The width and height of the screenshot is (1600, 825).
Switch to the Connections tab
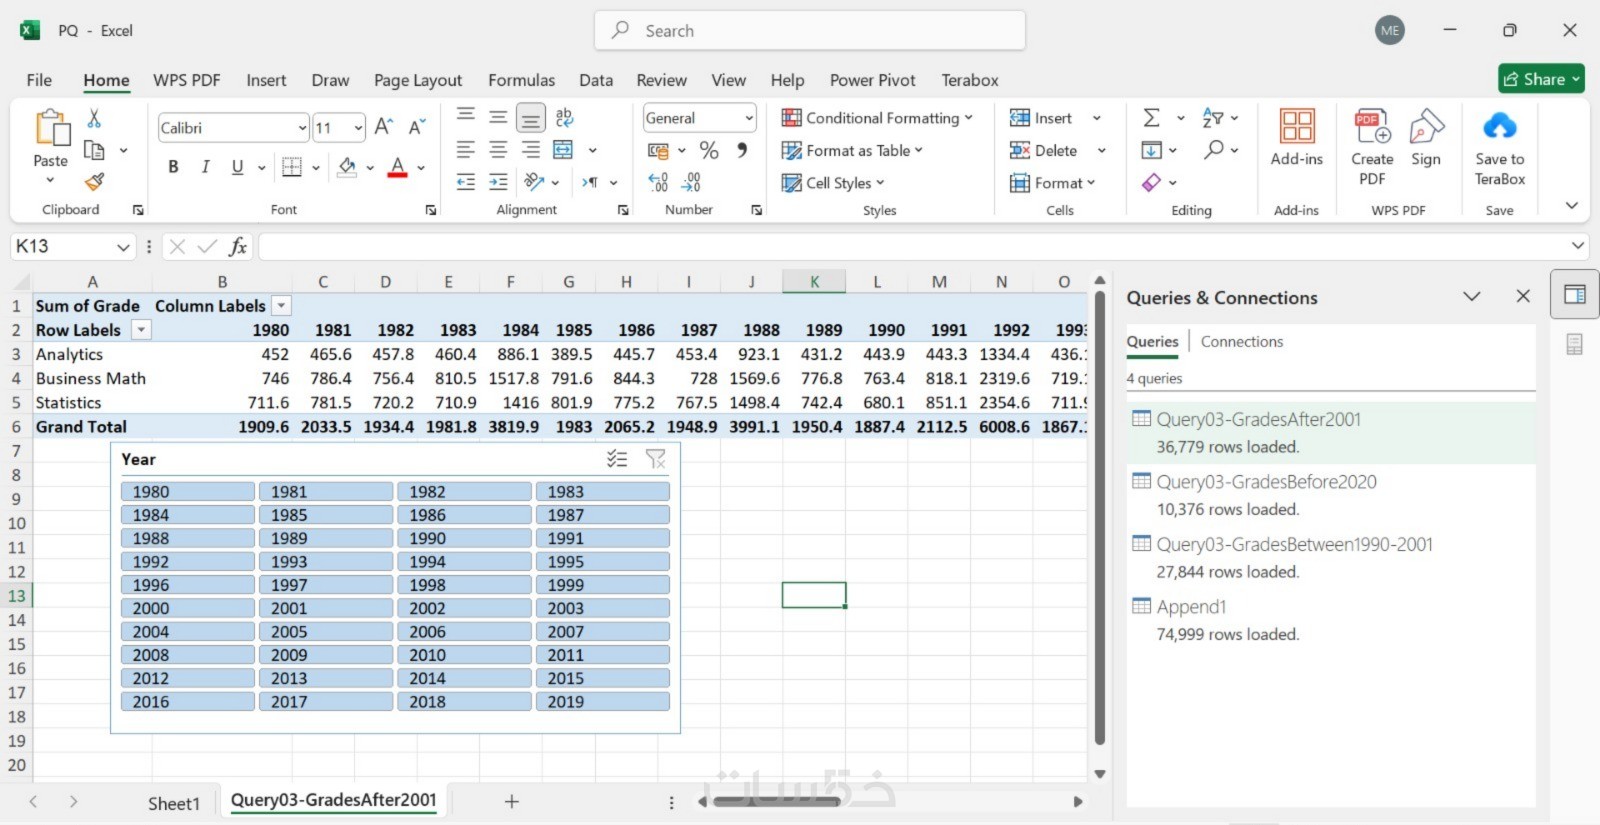pos(1241,342)
